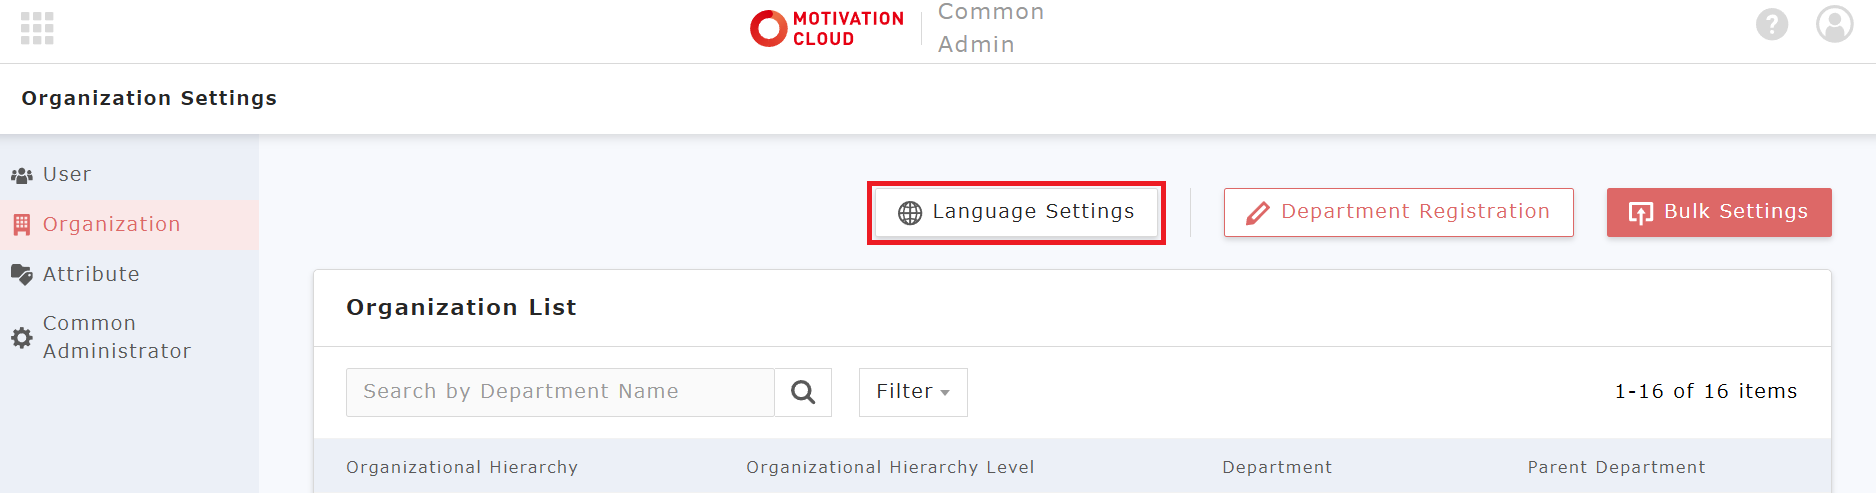Go to the User menu item

point(66,175)
